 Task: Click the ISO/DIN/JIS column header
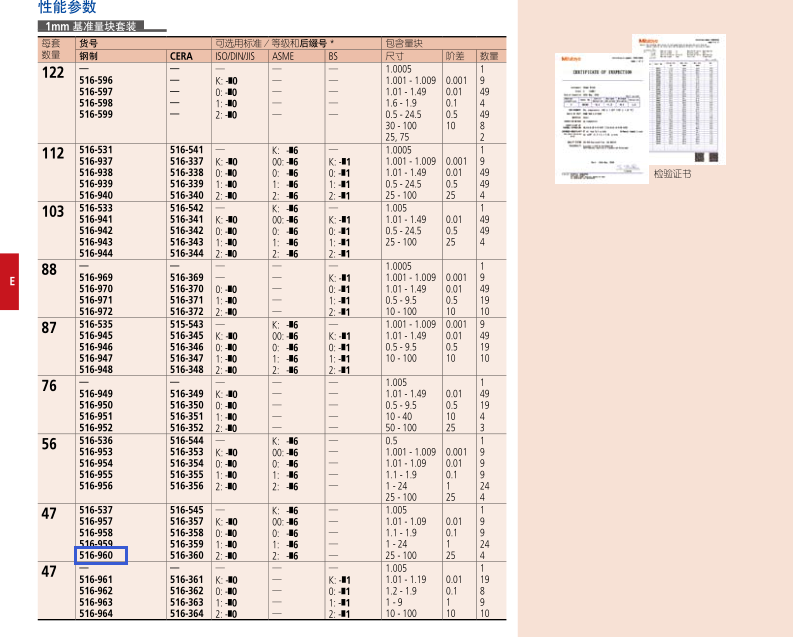235,56
